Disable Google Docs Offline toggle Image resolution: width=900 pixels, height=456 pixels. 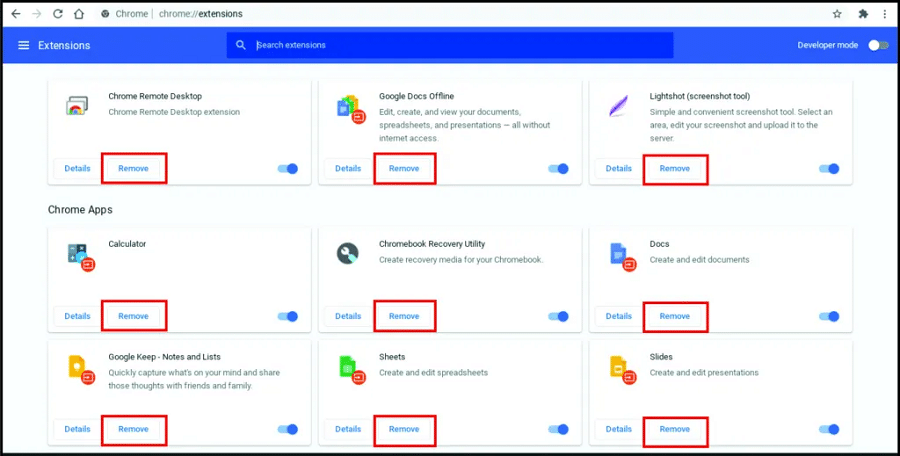pos(558,169)
